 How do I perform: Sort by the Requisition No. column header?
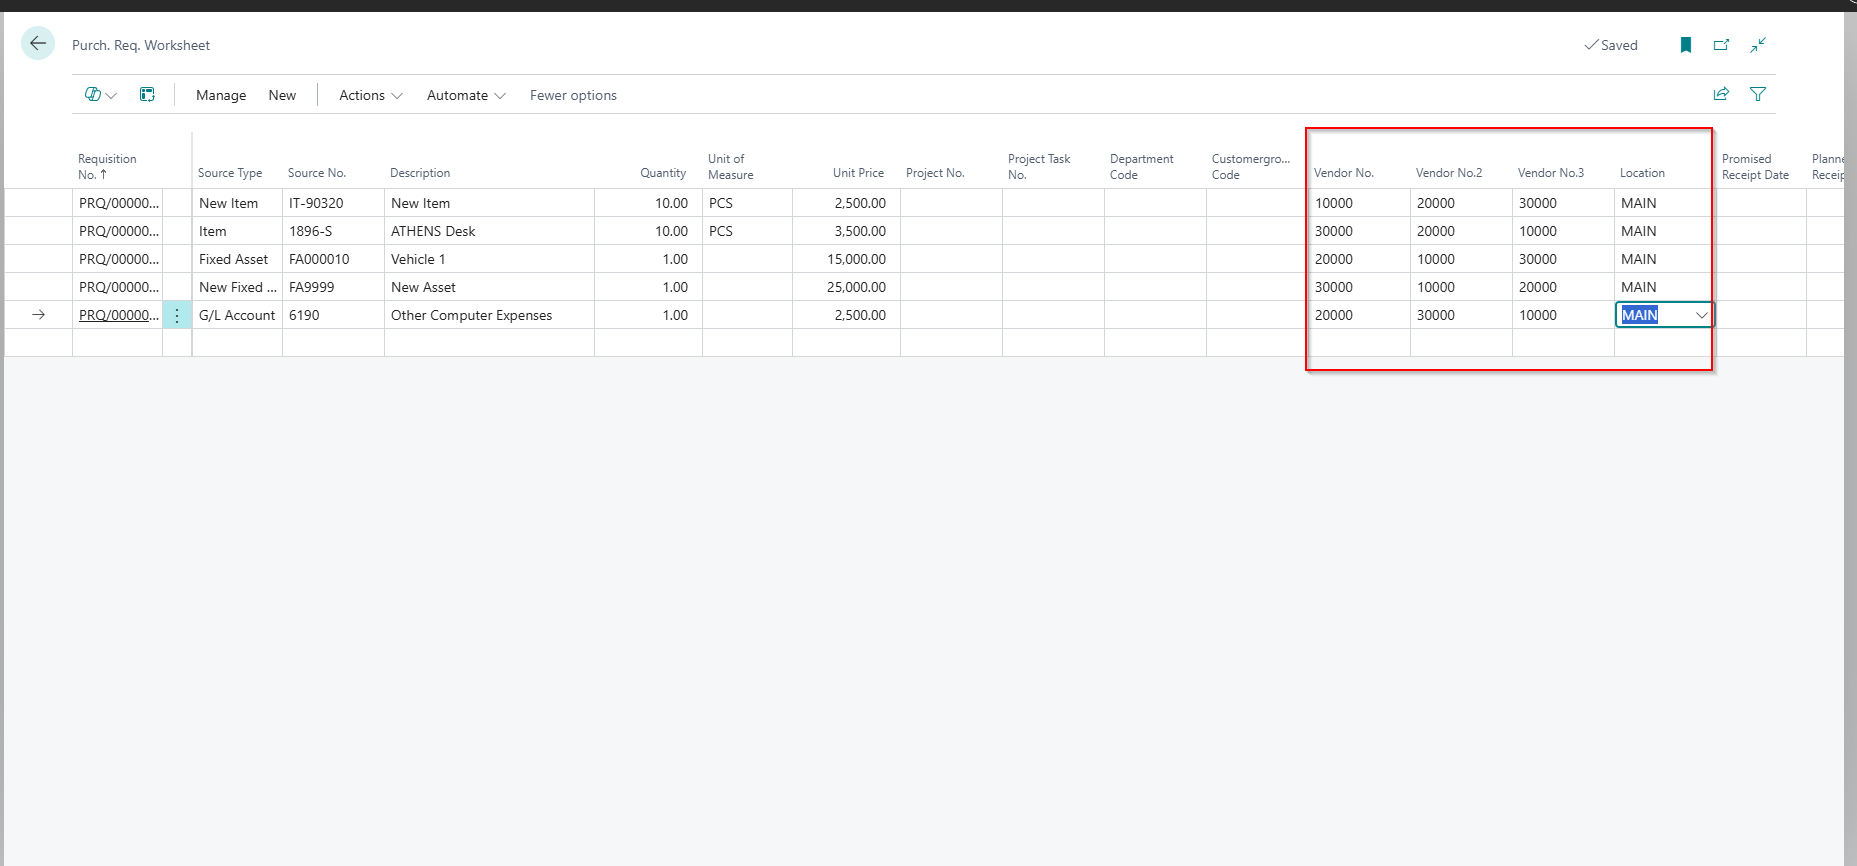point(107,166)
